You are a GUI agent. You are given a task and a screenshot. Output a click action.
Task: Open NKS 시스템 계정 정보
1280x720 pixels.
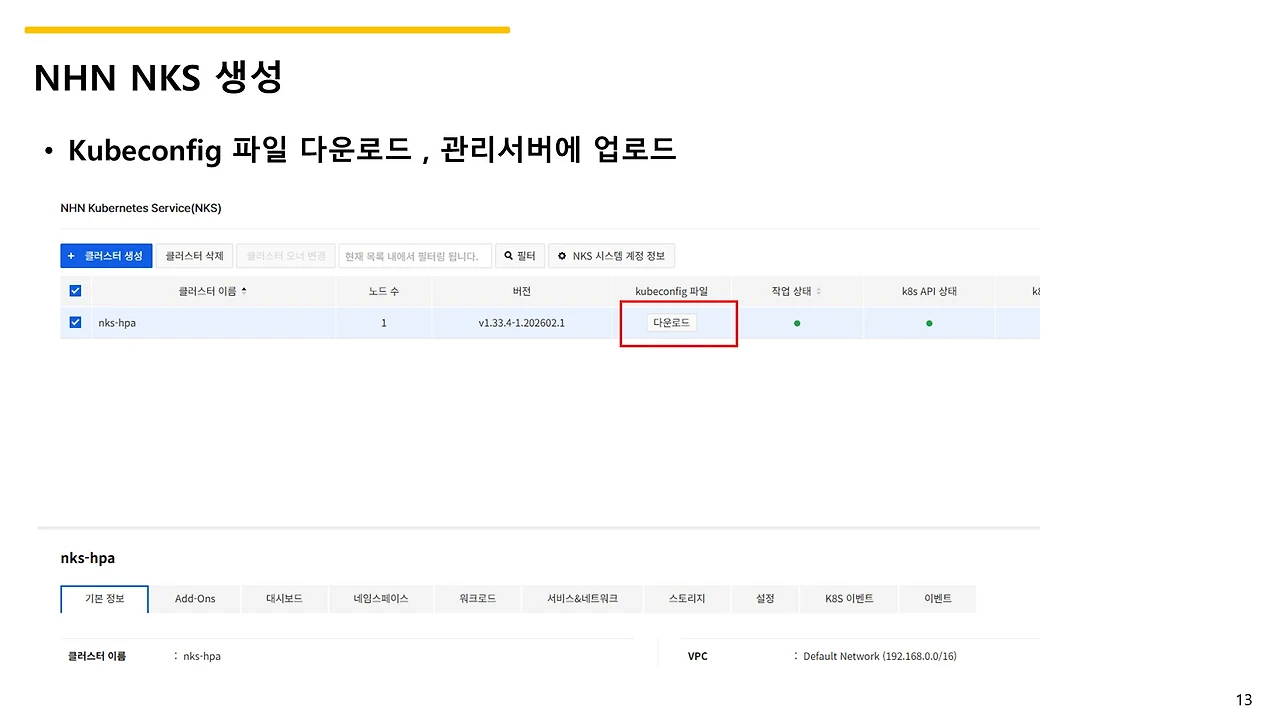[611, 256]
